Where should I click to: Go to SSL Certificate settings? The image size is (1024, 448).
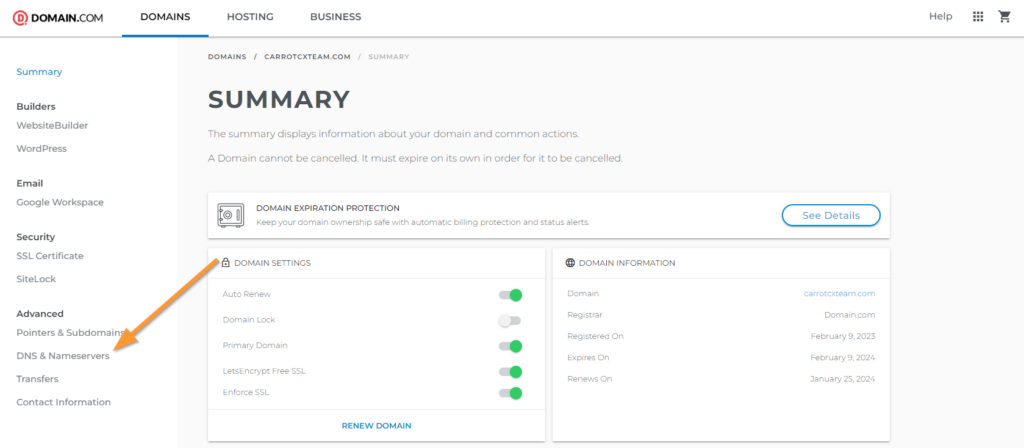(50, 256)
